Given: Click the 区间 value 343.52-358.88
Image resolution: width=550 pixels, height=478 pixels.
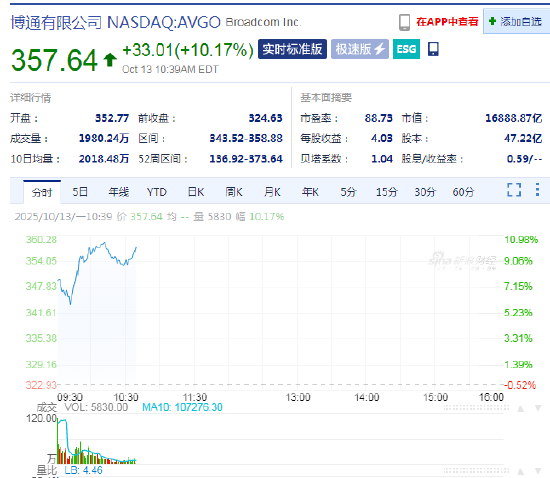Looking at the screenshot, I should [246, 139].
